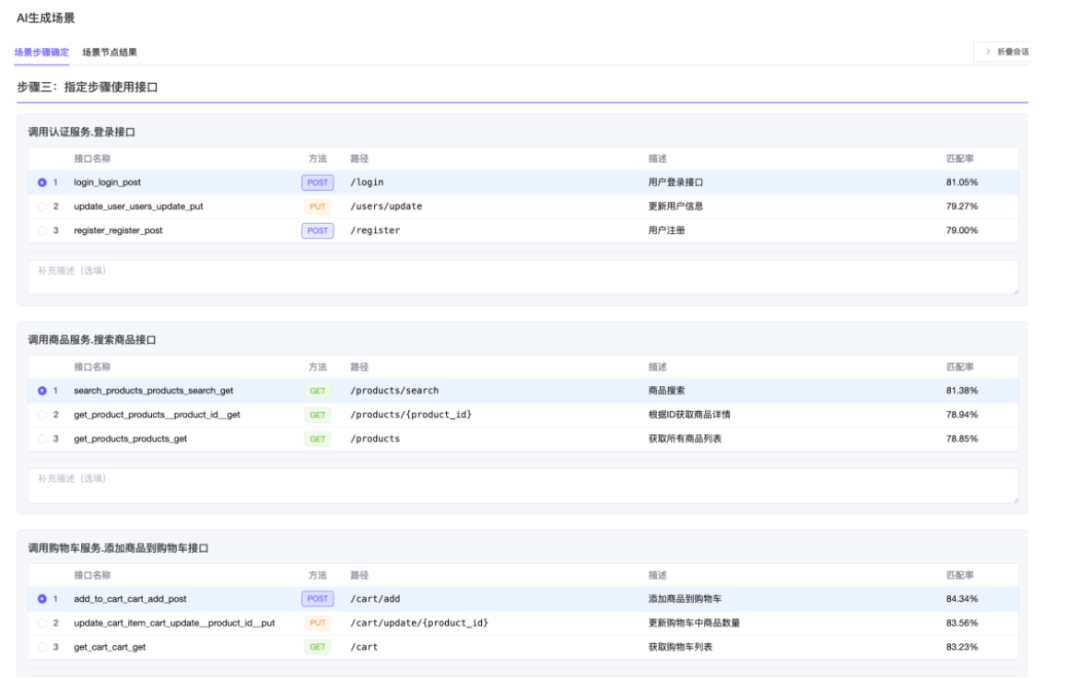Click the match rate 81.05%
Viewport: 1080px width, 693px height.
point(962,183)
